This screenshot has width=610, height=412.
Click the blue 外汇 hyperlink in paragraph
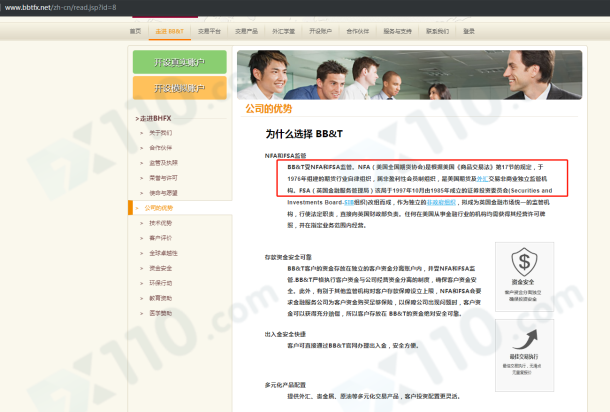click(x=482, y=179)
